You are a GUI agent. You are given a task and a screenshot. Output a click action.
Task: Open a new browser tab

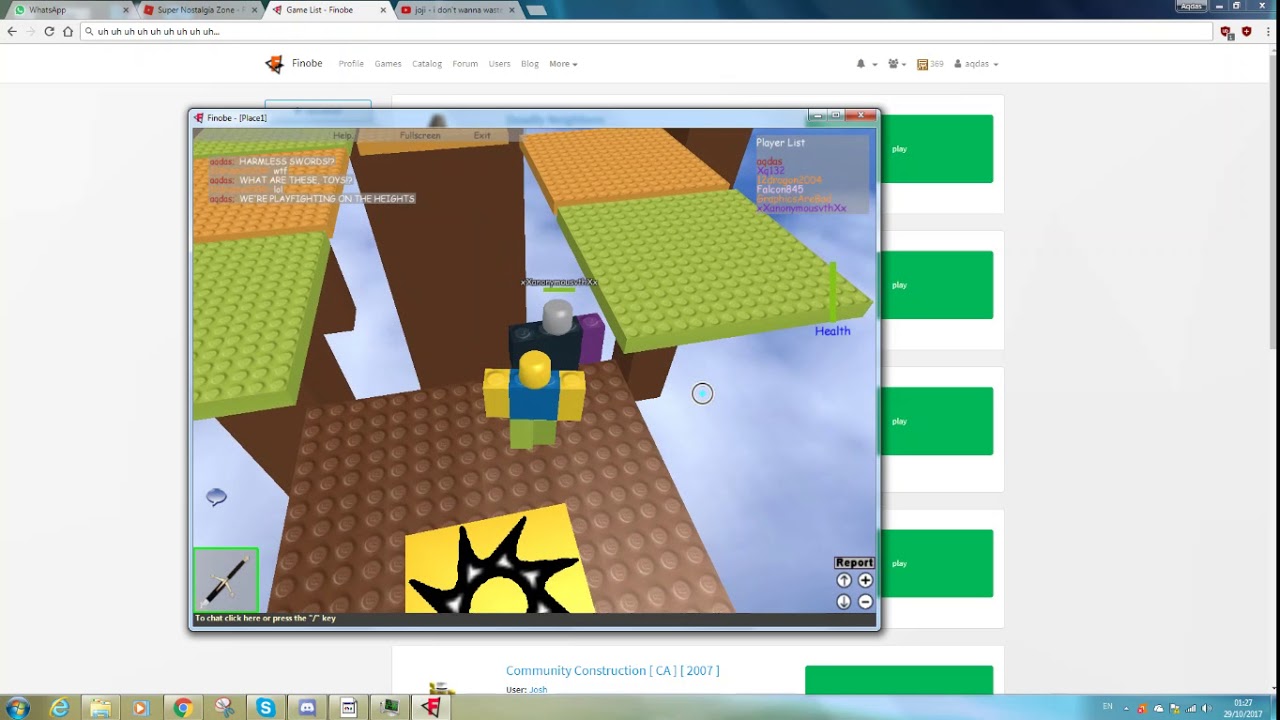(536, 10)
